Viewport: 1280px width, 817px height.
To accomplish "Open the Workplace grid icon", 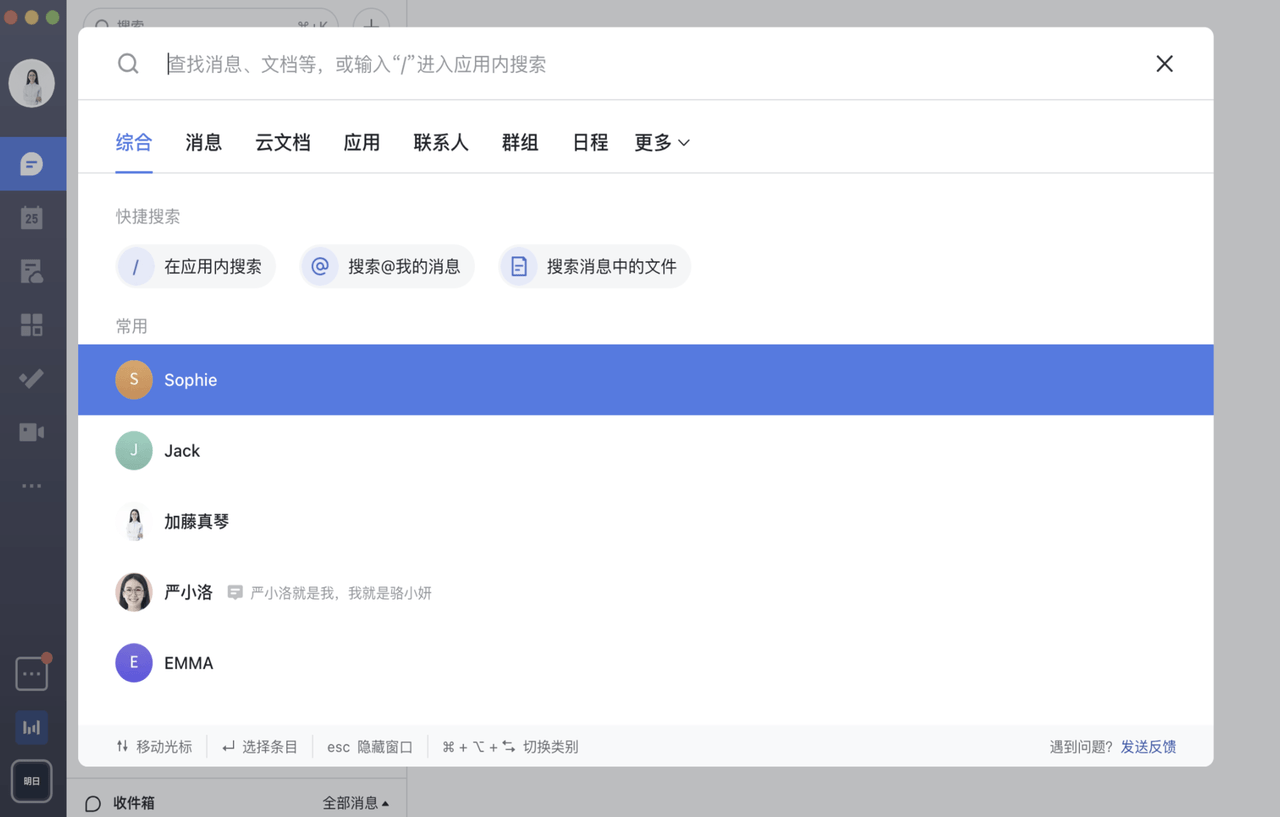I will (x=32, y=324).
